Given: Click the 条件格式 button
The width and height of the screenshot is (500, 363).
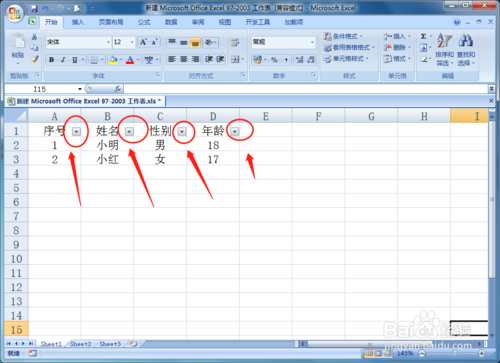Looking at the screenshot, I should pos(344,36).
